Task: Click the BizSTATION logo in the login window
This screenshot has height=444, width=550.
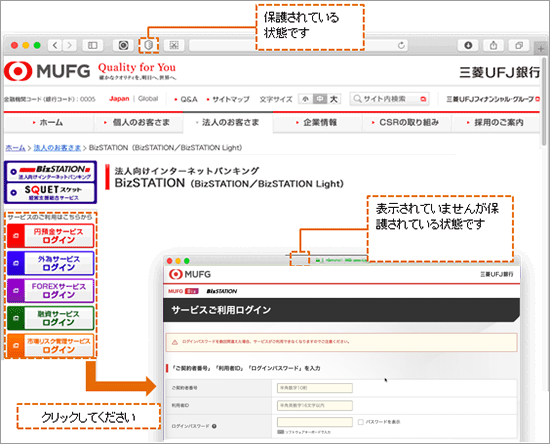Action: (222, 291)
